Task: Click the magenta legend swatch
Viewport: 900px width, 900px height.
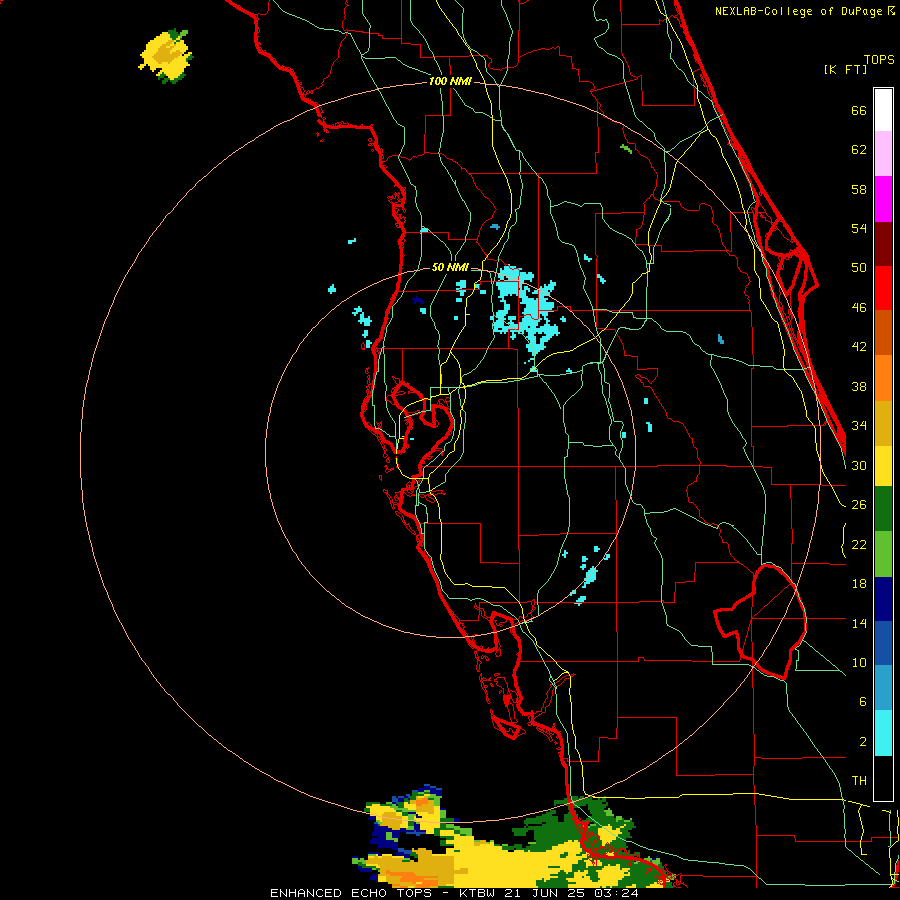Action: coord(883,199)
